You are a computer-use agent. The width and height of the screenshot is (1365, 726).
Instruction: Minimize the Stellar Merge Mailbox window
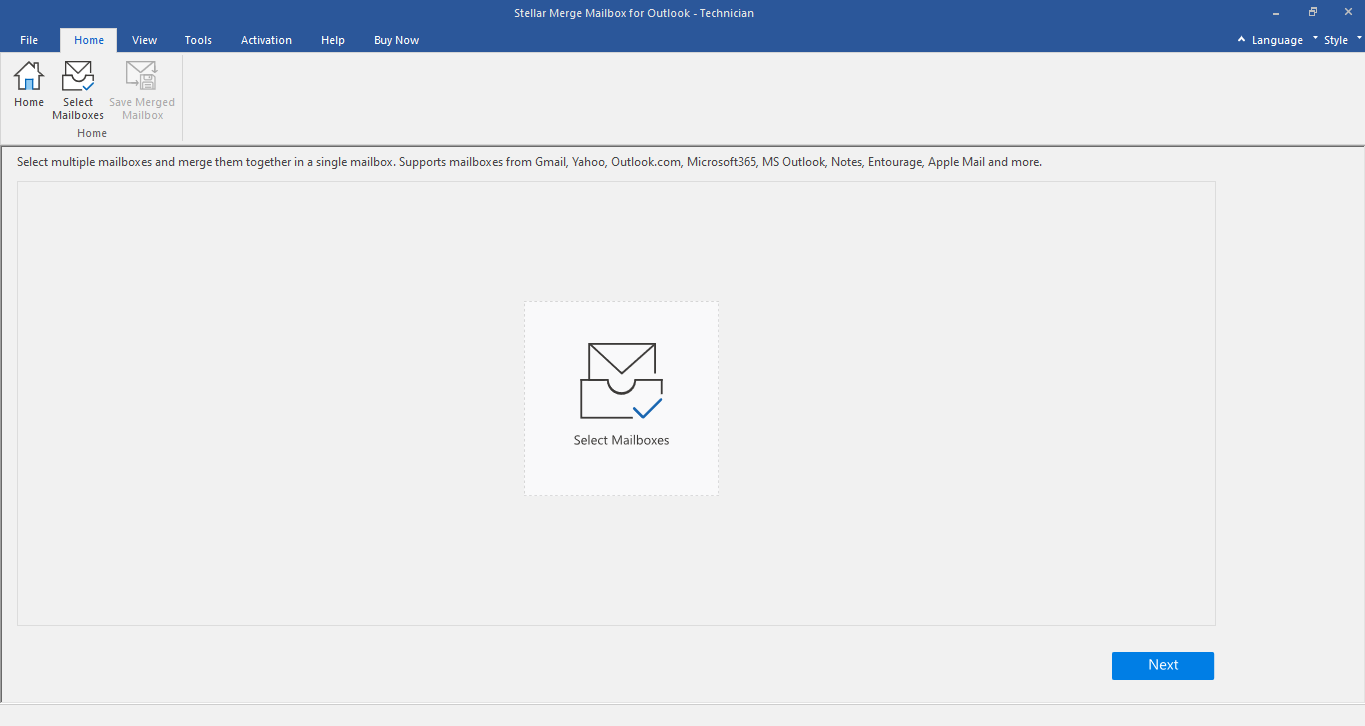pyautogui.click(x=1276, y=13)
